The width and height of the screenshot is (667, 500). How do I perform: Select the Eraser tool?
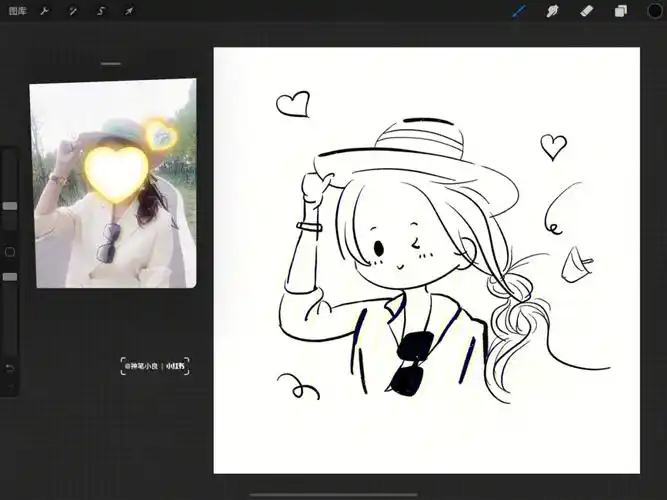[586, 11]
